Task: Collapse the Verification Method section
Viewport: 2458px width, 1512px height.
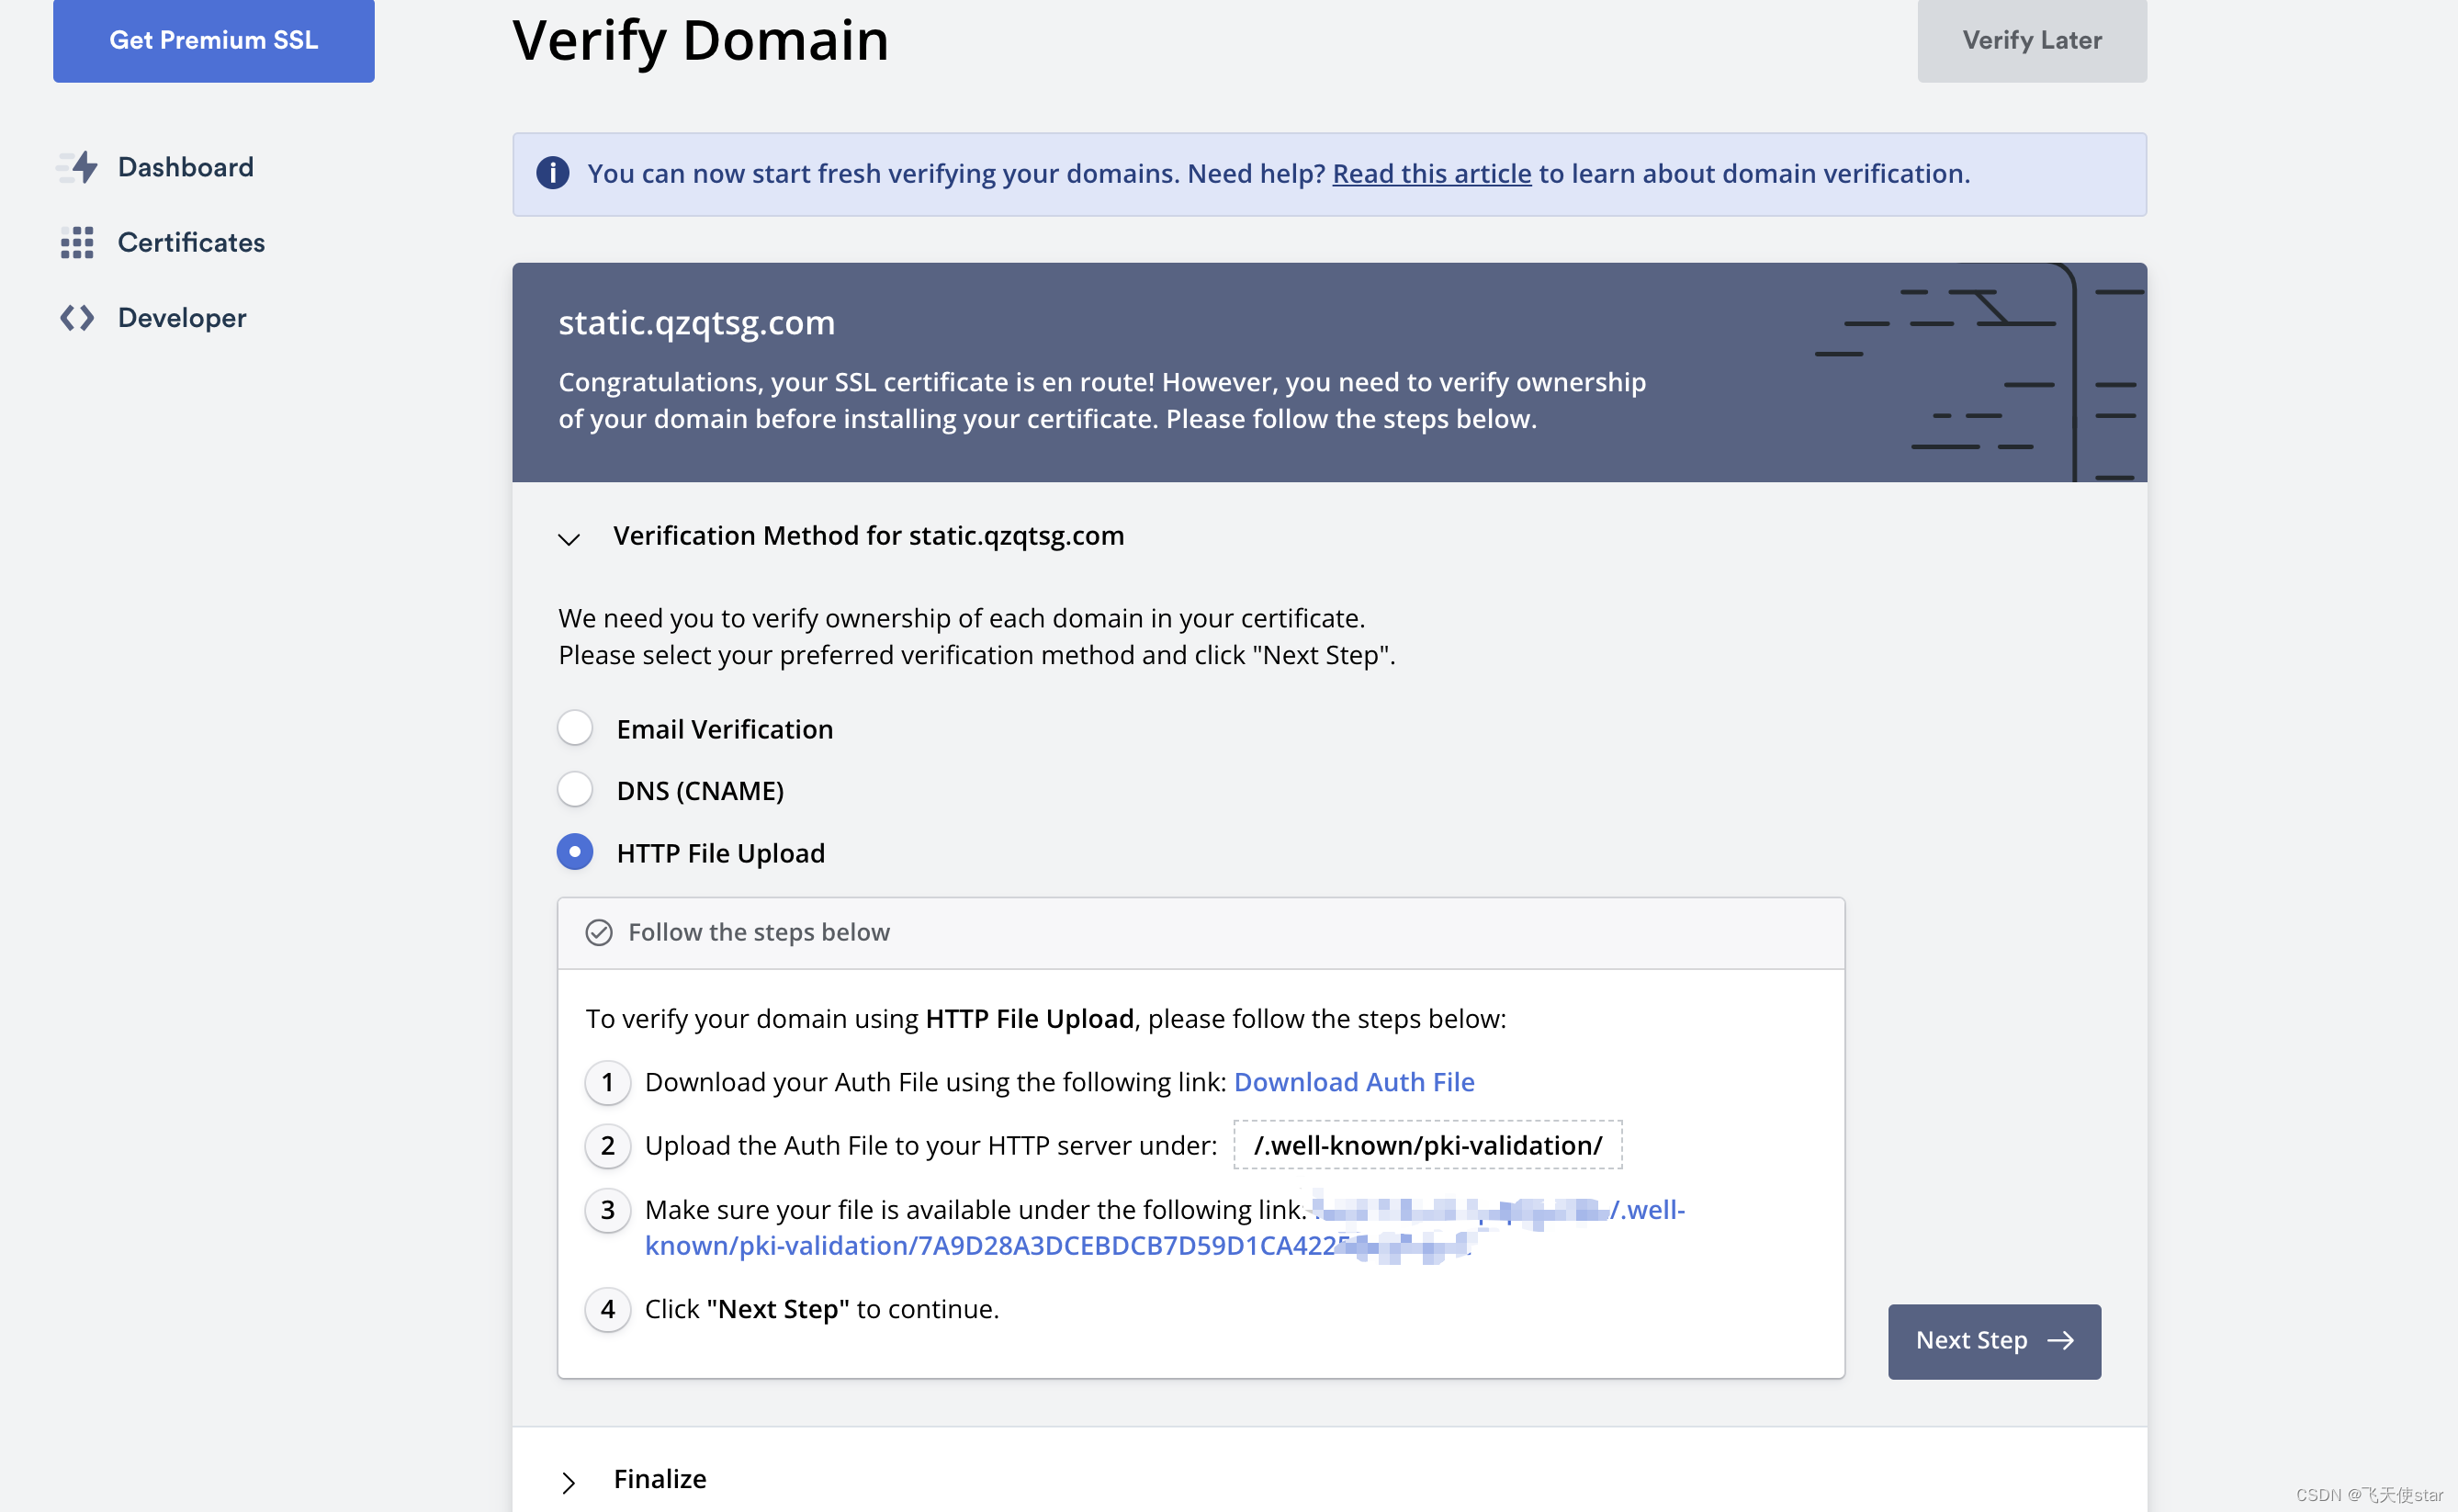Action: point(569,537)
